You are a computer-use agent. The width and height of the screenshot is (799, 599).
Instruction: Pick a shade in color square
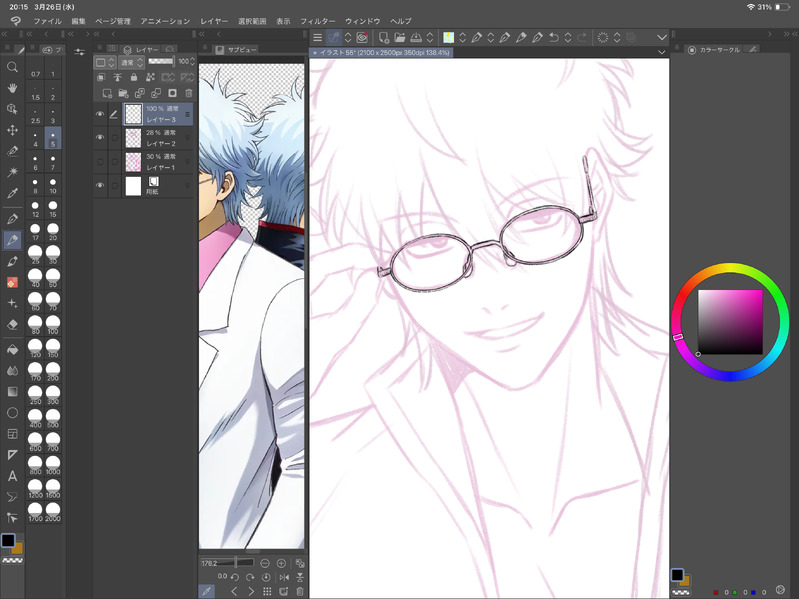pos(730,322)
